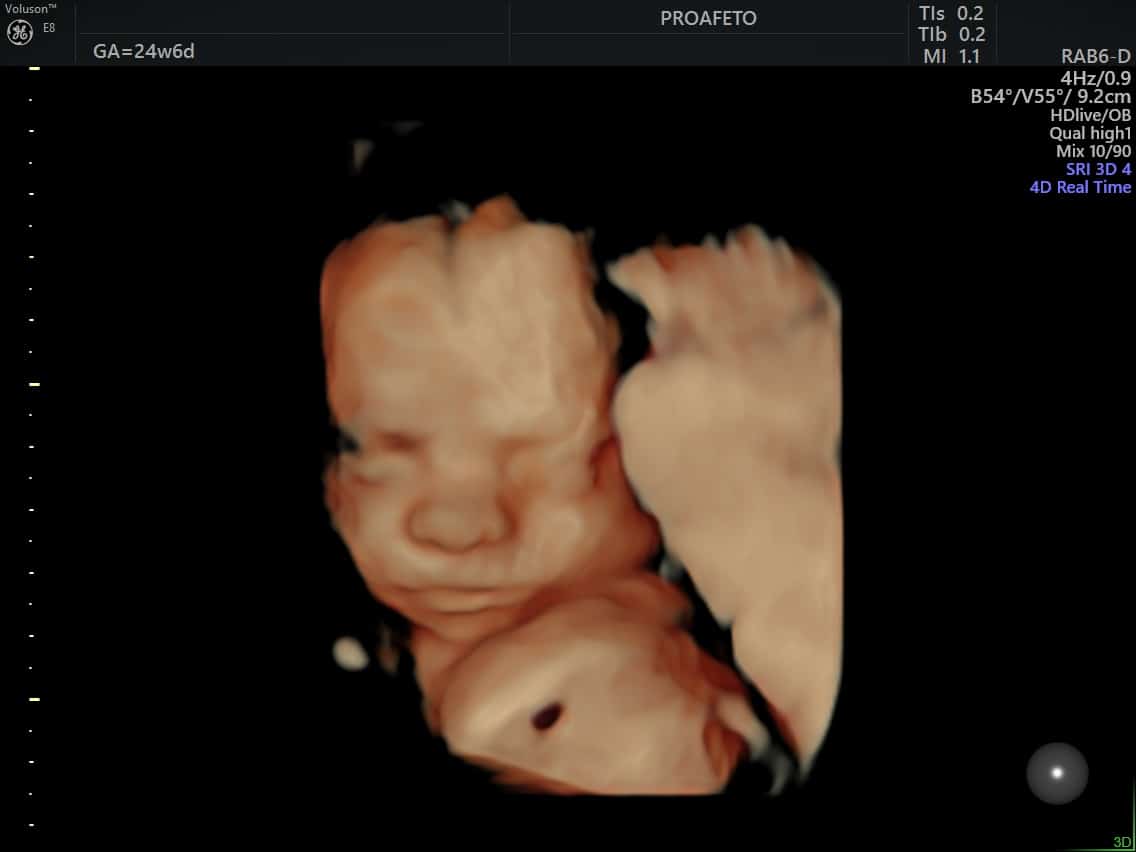Click the 3D indicator in the corner

click(x=1121, y=843)
